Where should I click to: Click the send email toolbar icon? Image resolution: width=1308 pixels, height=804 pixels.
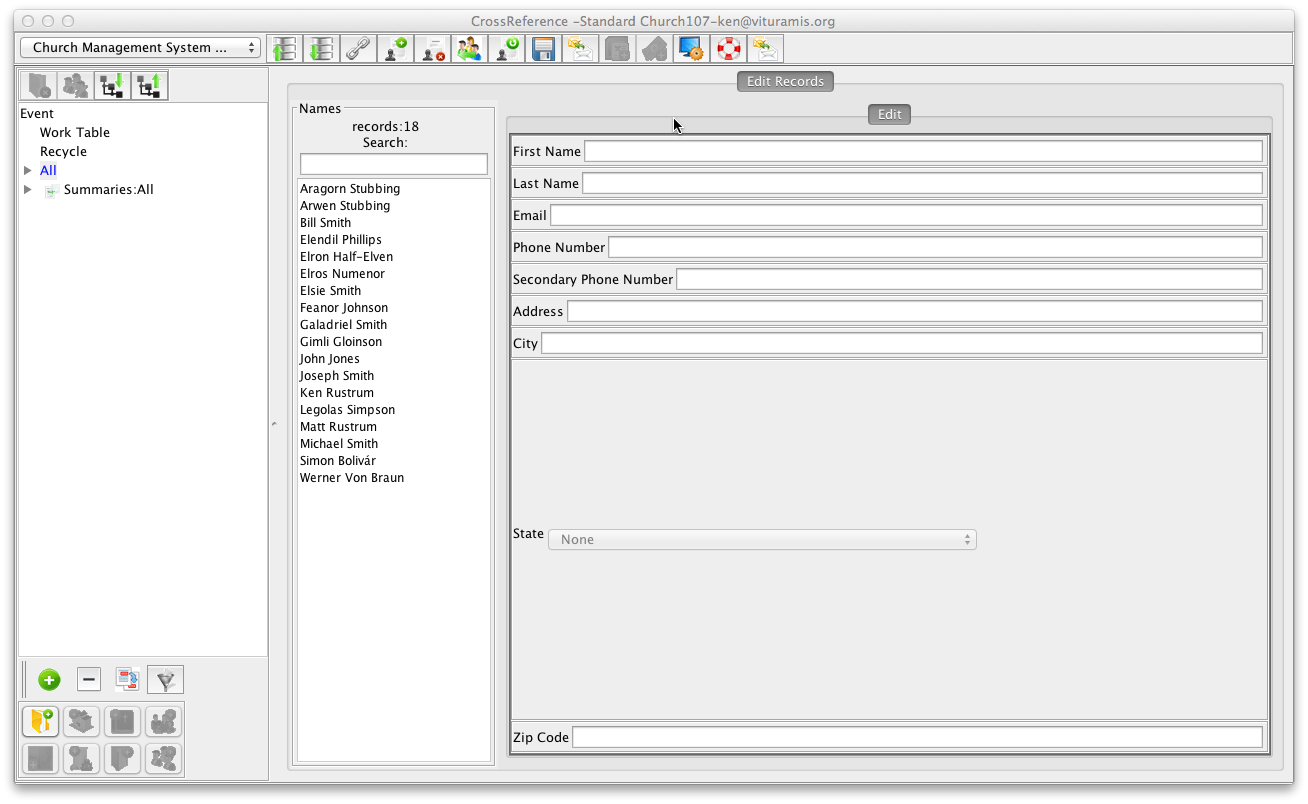coord(580,48)
